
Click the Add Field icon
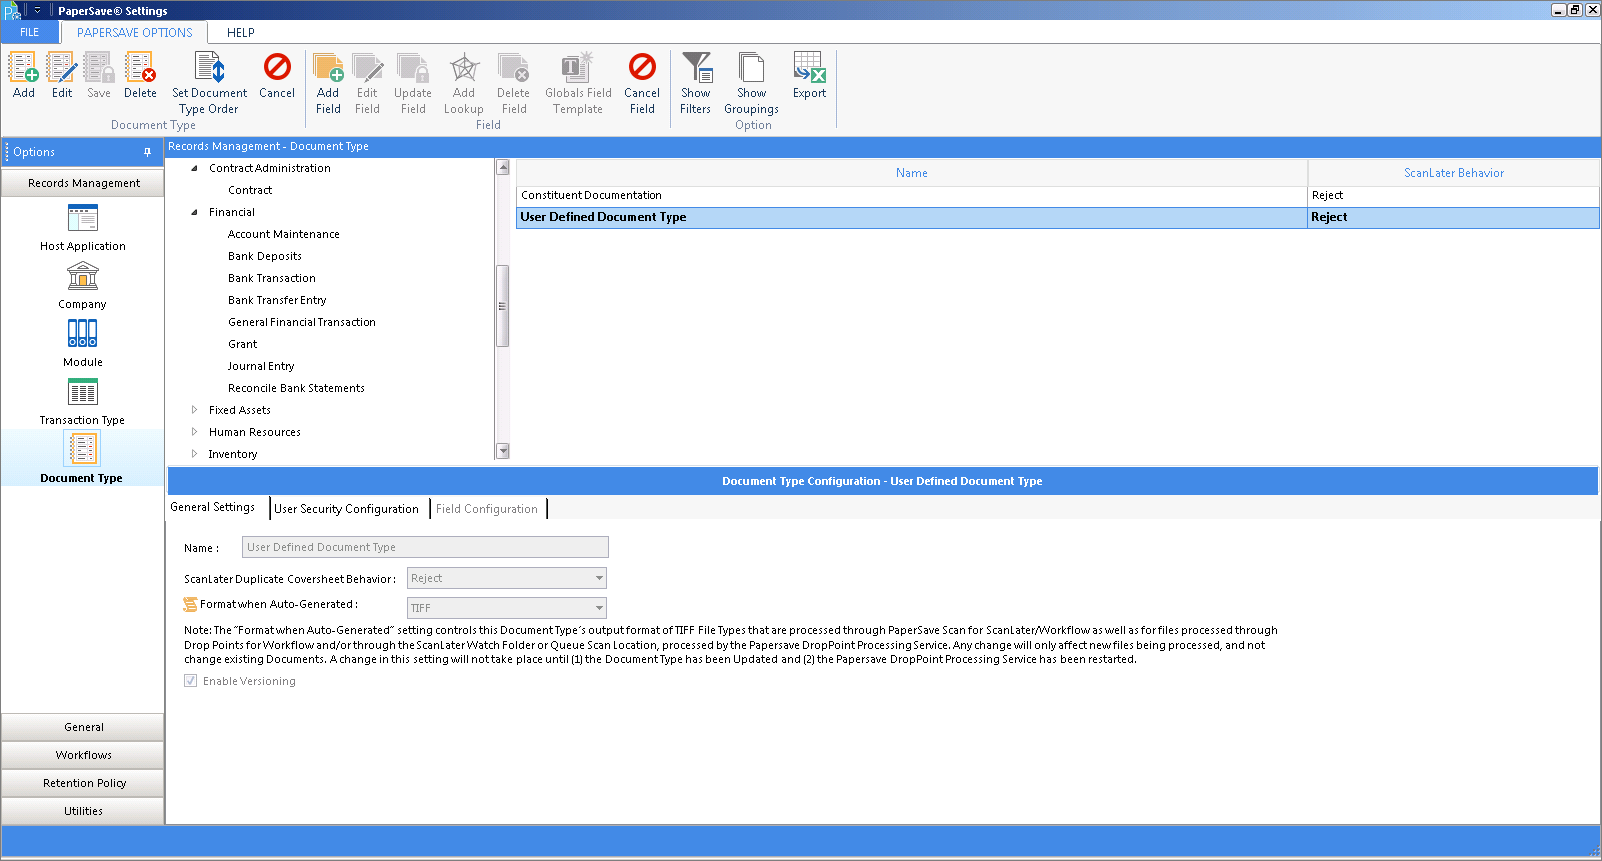coord(328,68)
